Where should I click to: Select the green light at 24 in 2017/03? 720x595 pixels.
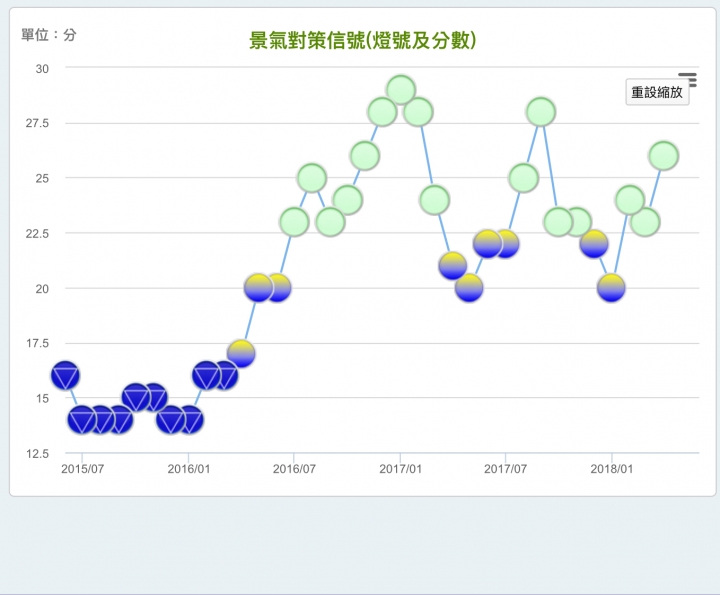pos(434,200)
